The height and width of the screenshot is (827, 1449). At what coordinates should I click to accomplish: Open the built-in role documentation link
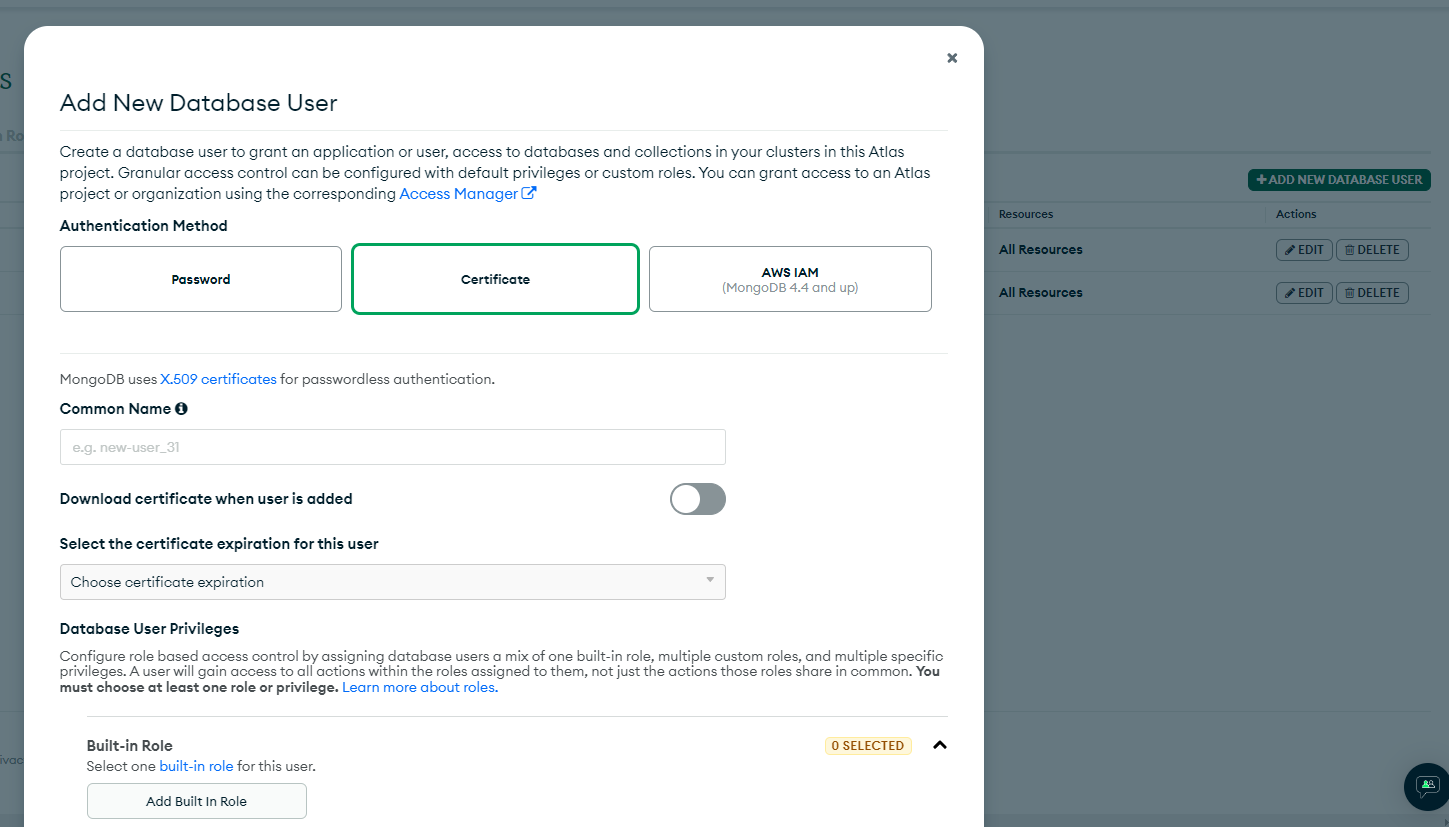click(x=196, y=765)
